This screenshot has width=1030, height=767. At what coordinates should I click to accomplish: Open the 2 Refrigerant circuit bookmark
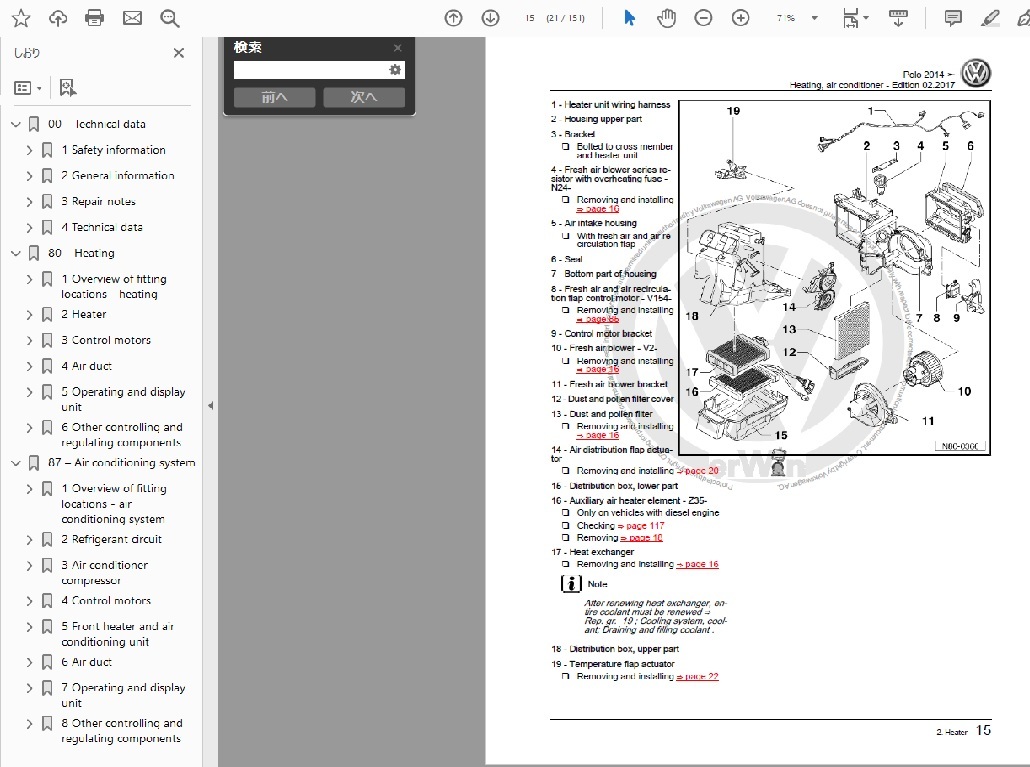tap(111, 539)
